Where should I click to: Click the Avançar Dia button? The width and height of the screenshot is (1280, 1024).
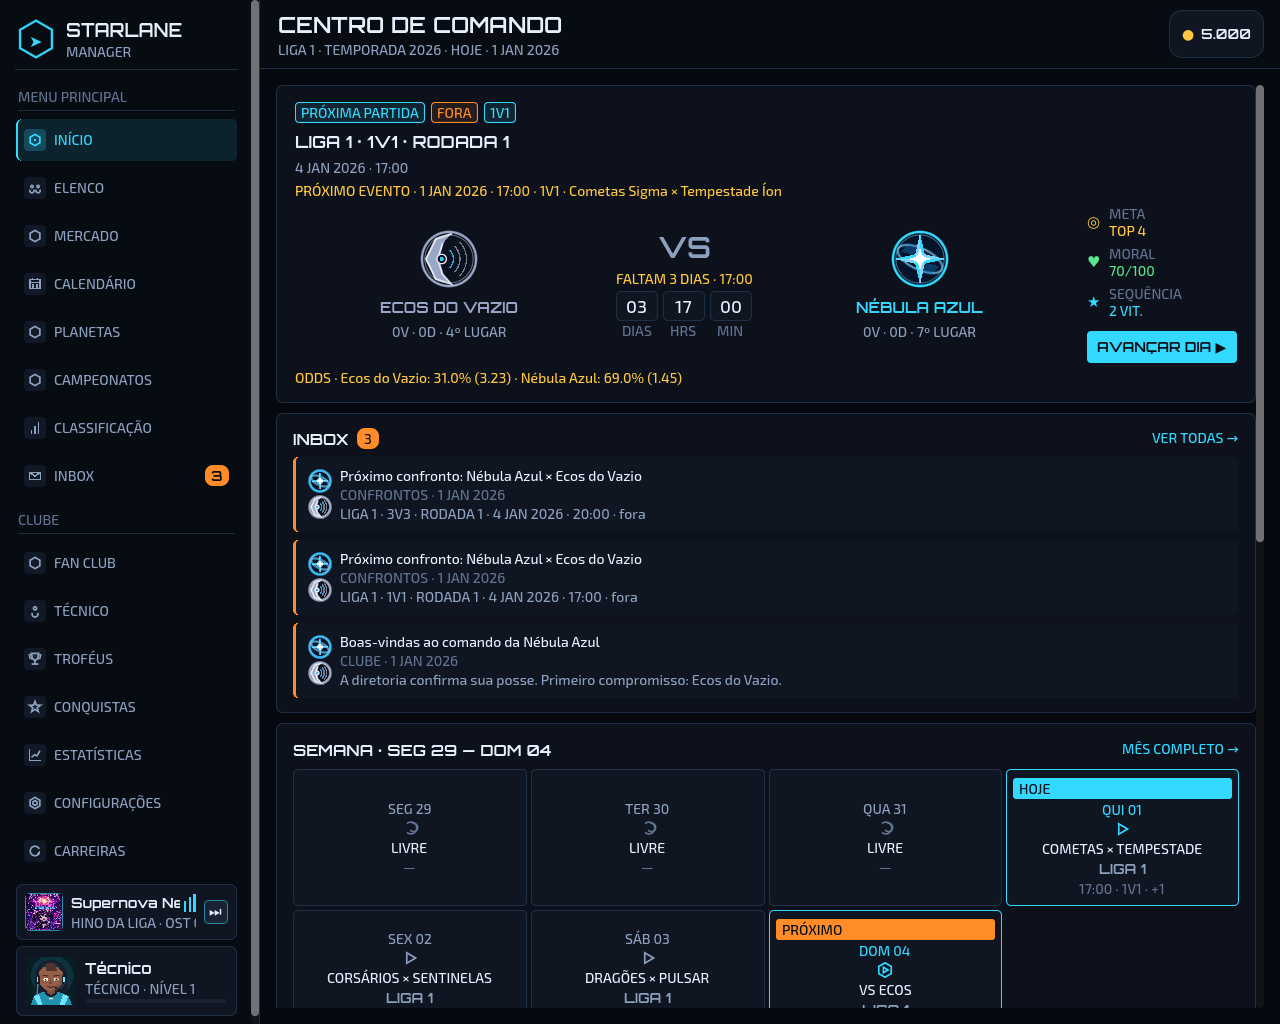click(1162, 347)
